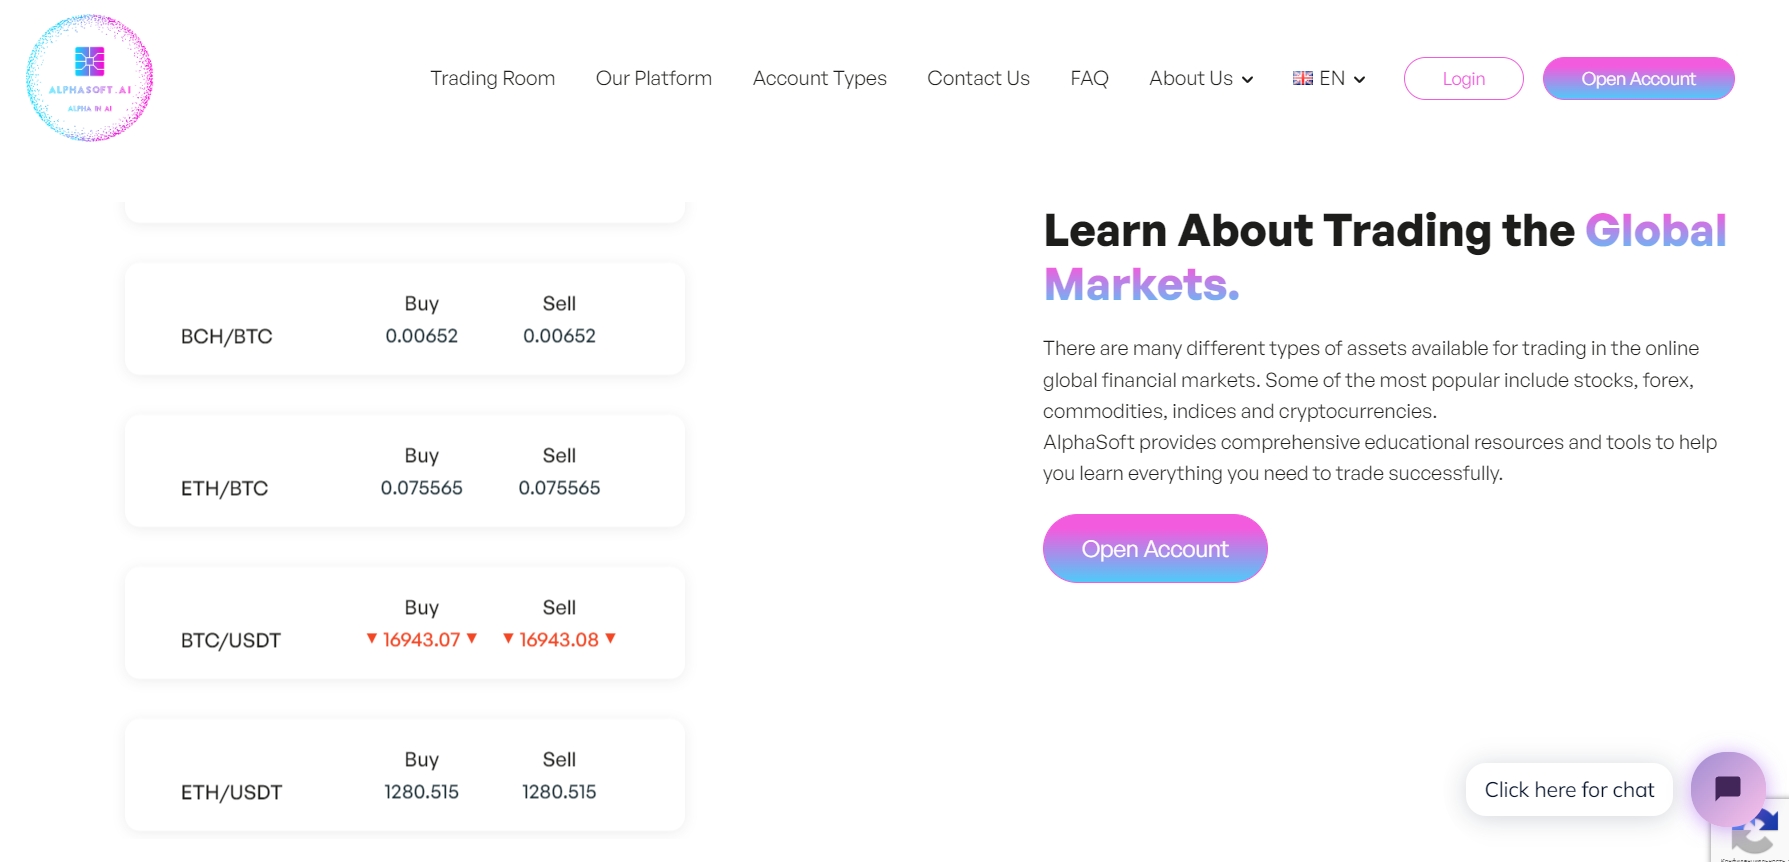This screenshot has width=1789, height=862.
Task: Click the UK flag language icon
Action: coord(1302,78)
